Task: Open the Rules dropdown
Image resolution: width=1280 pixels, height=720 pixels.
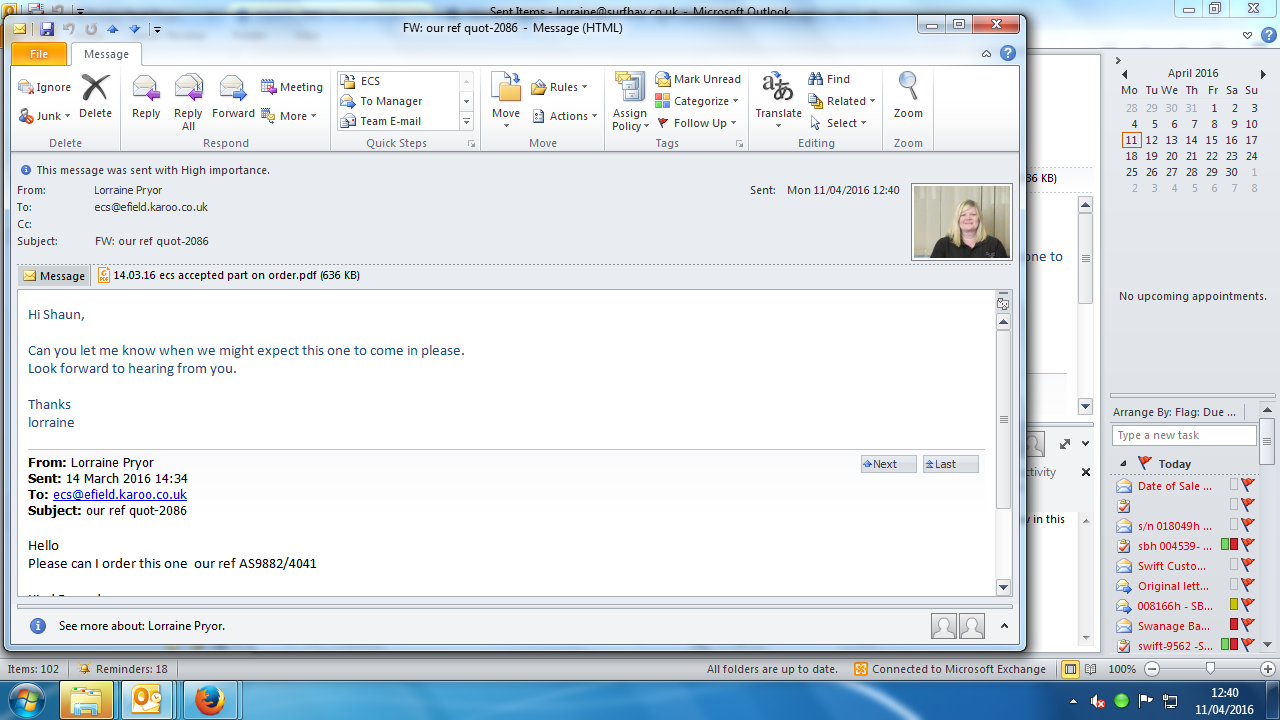Action: click(x=559, y=87)
